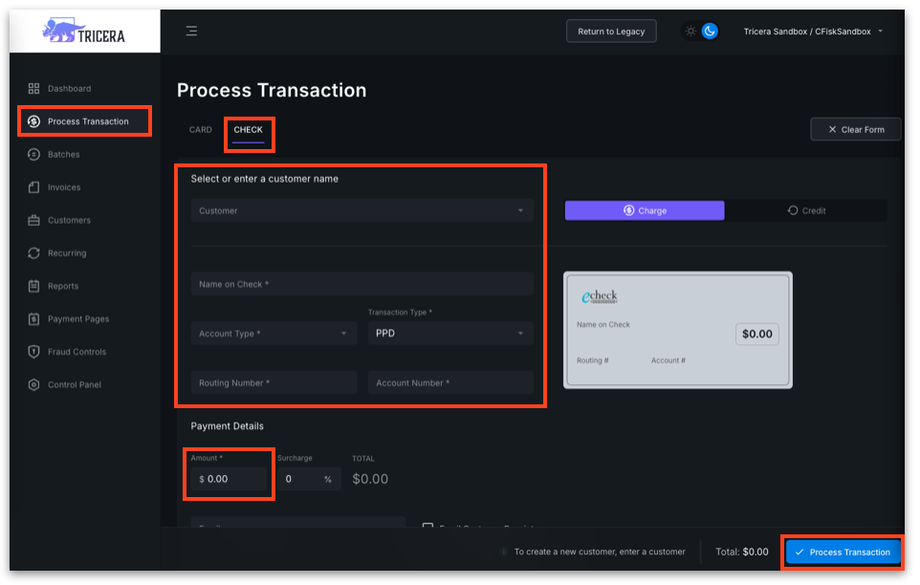920x585 pixels.
Task: Switch to the CARD tab
Action: coord(200,130)
